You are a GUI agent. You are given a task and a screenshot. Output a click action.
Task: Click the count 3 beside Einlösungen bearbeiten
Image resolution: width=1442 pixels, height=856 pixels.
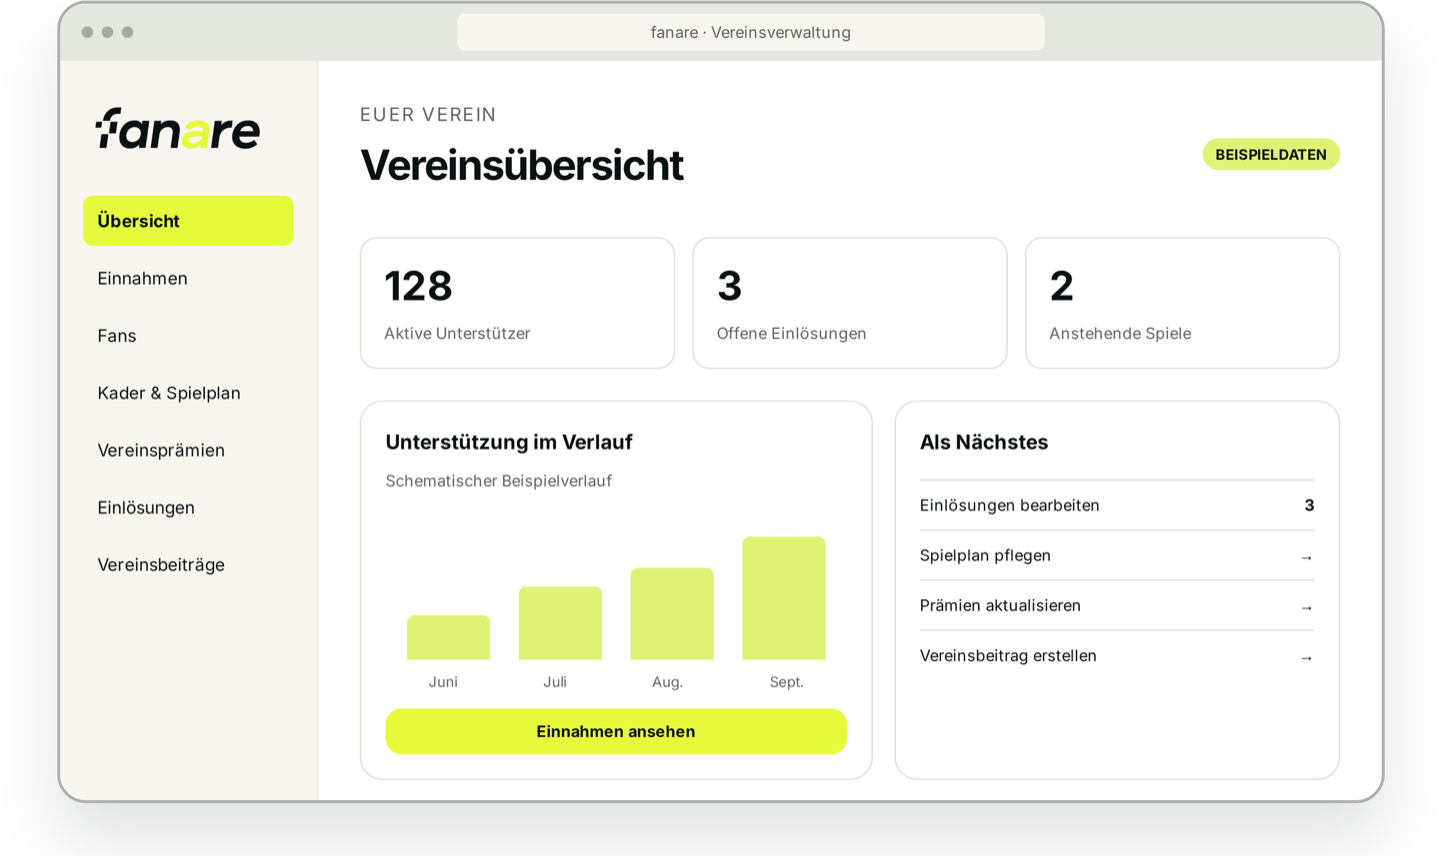[x=1309, y=505]
